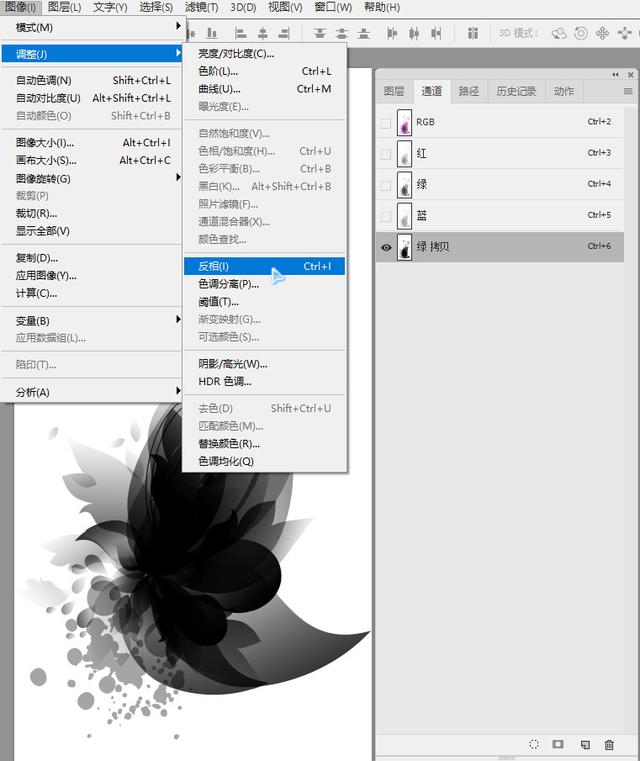This screenshot has width=640, height=761.
Task: Select 3D pan object icon
Action: tap(602, 33)
